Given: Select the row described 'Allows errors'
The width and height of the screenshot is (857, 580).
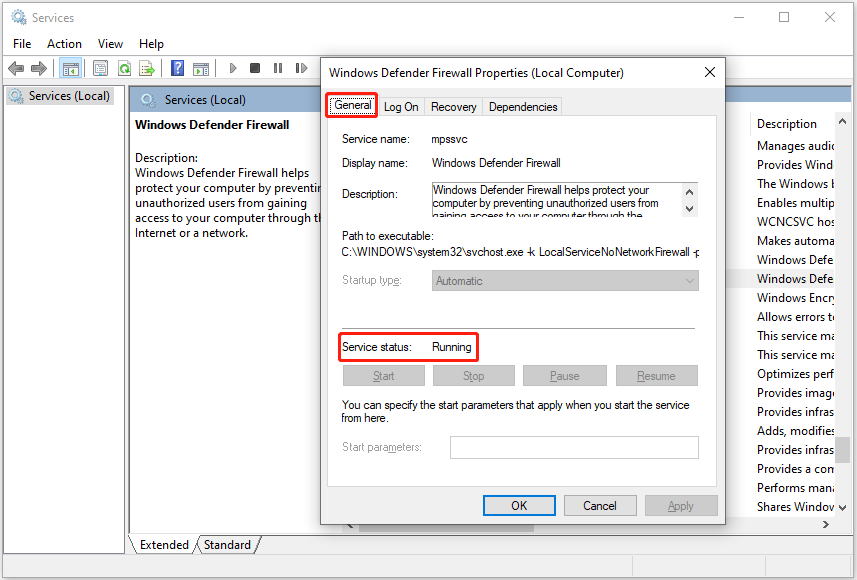Looking at the screenshot, I should (x=795, y=317).
